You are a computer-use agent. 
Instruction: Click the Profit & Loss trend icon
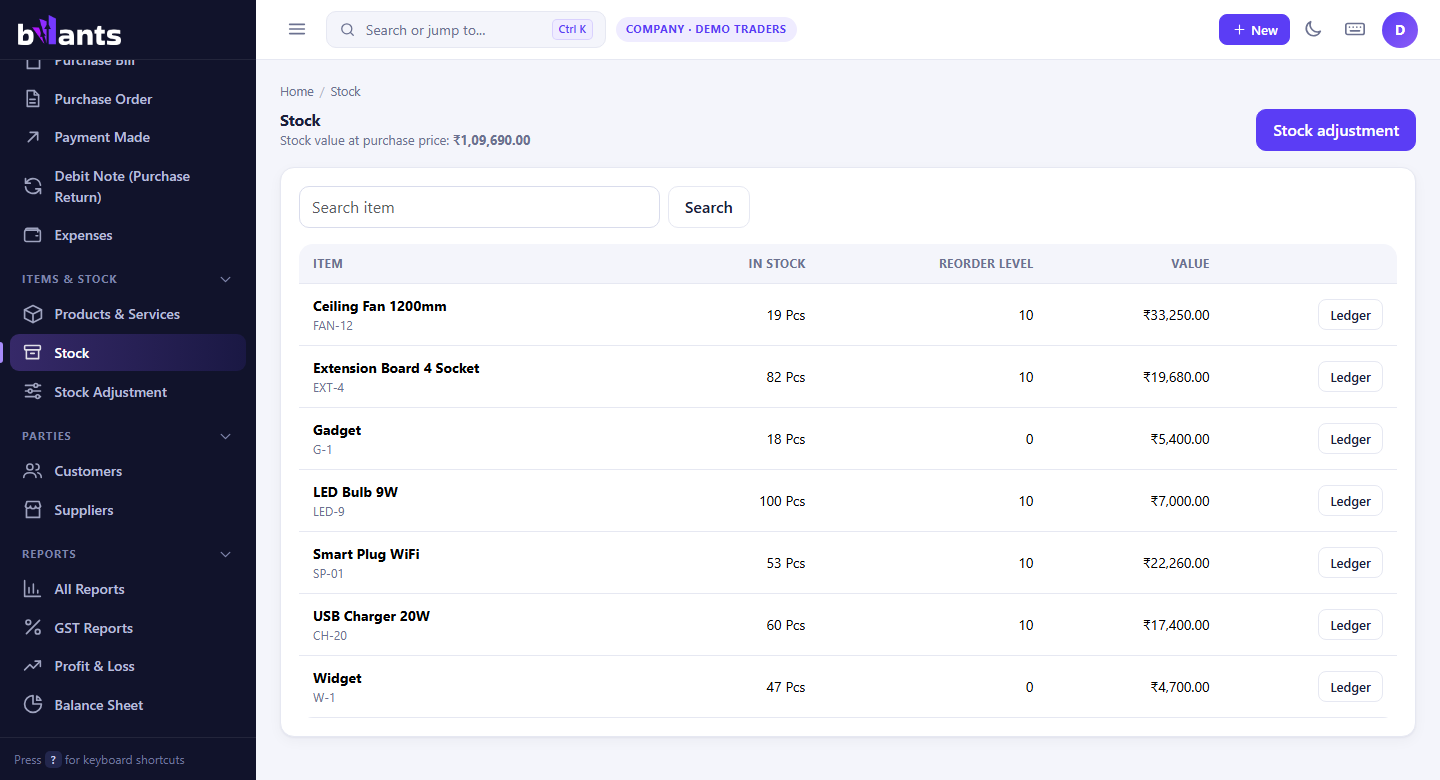click(x=33, y=666)
